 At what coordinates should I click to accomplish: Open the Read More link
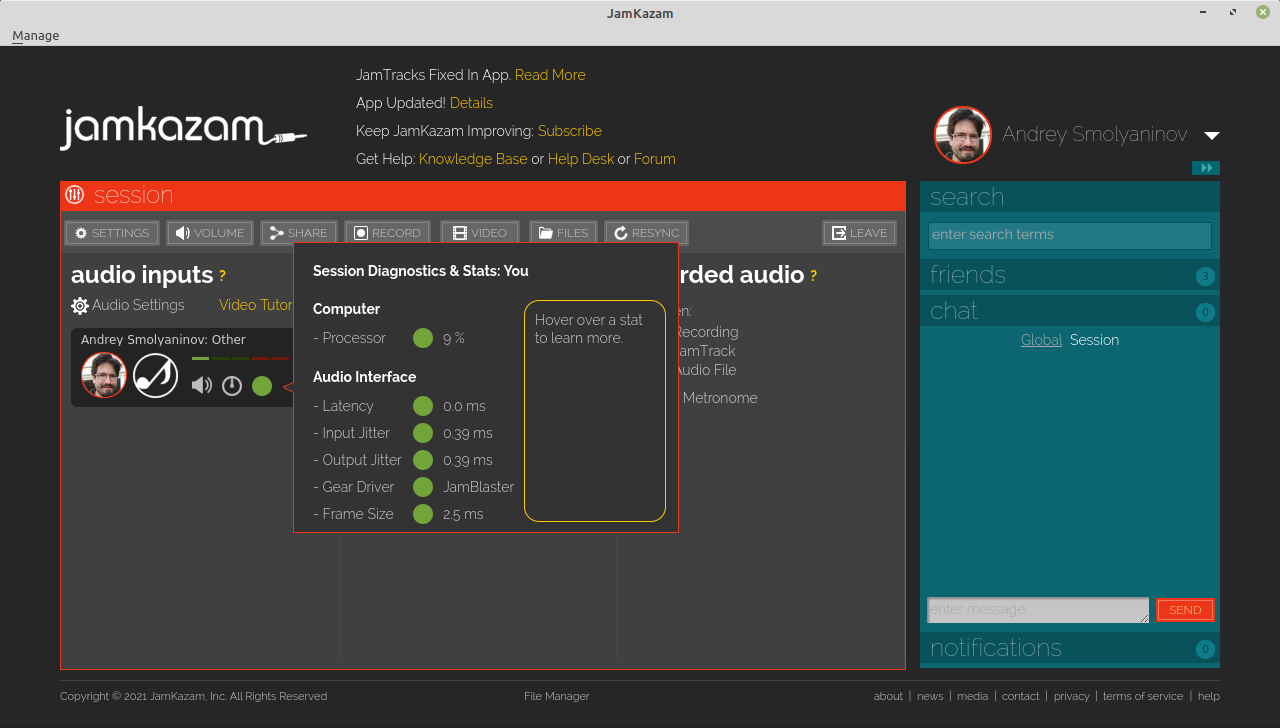coord(550,75)
